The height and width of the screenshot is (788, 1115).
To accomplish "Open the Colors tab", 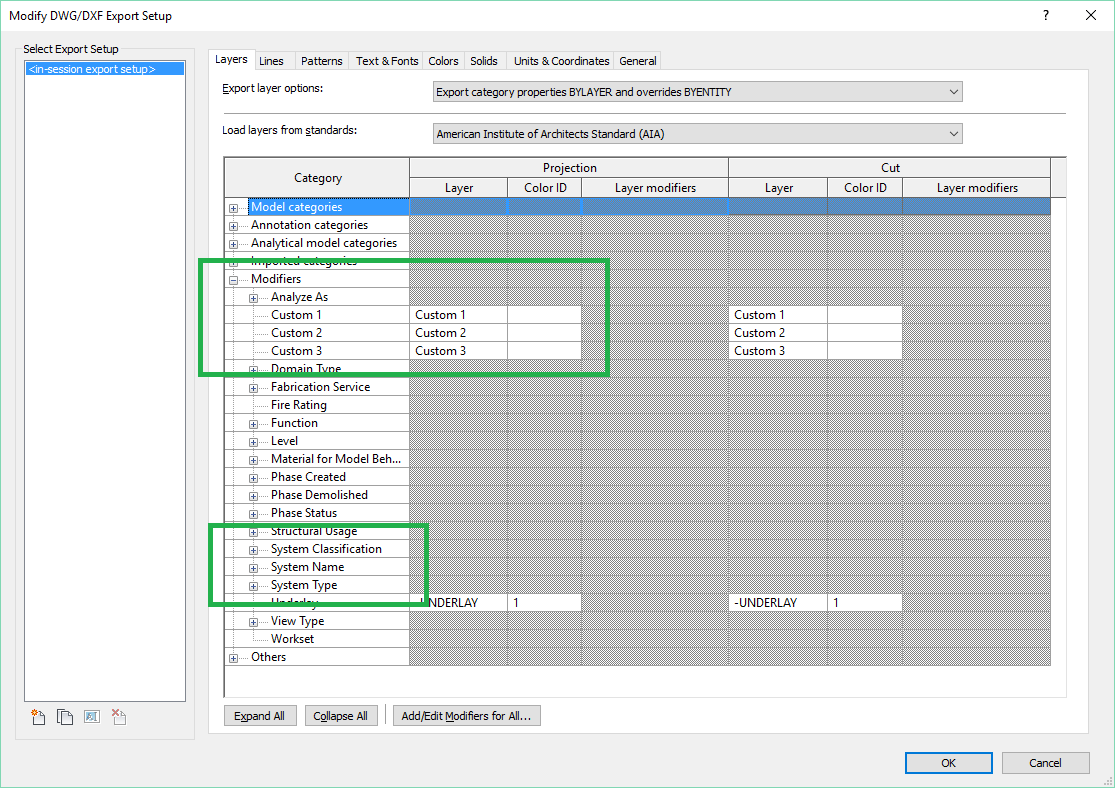I will coord(443,60).
